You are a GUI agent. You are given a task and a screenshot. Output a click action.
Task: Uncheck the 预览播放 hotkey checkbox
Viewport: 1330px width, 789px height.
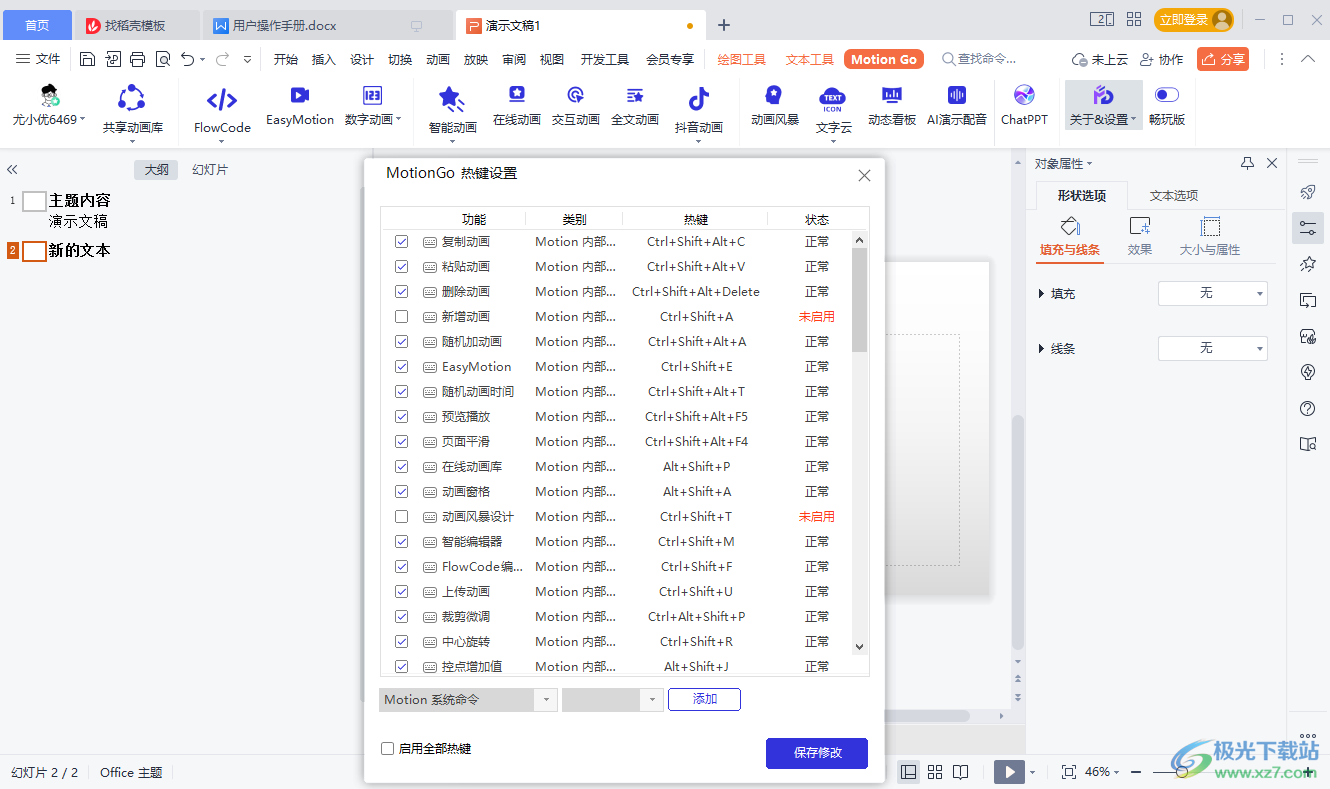[x=402, y=417]
